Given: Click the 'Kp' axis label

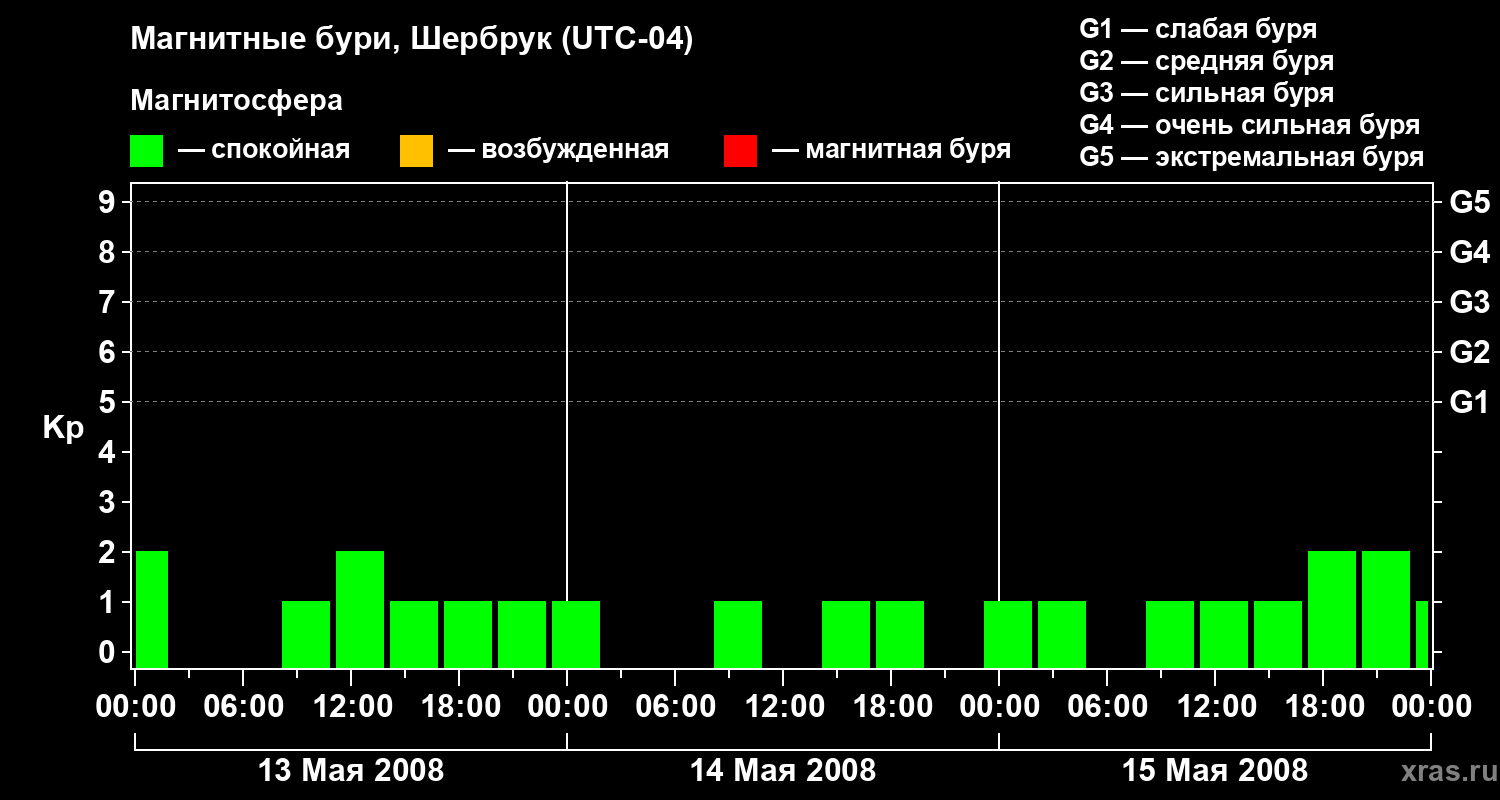Looking at the screenshot, I should point(63,428).
